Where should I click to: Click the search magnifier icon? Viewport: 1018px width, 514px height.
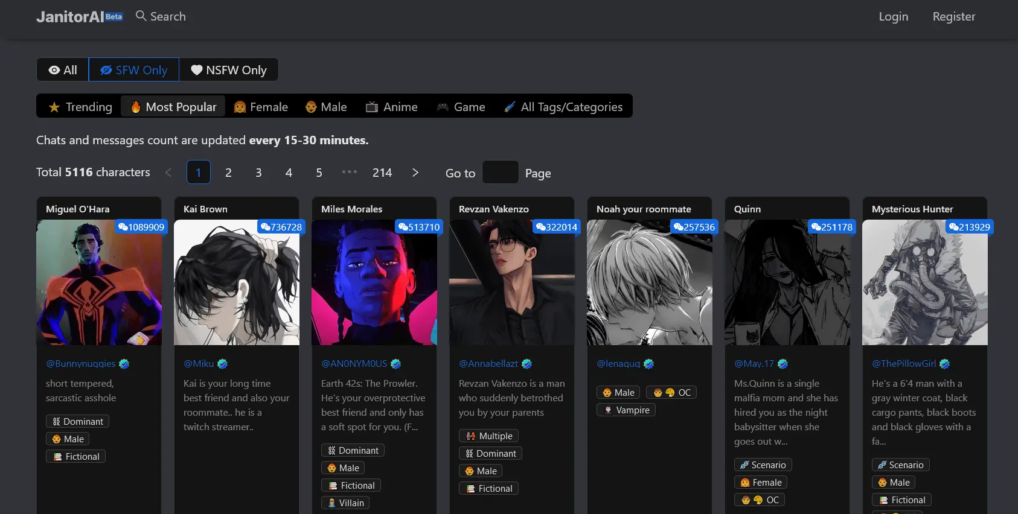click(x=141, y=16)
